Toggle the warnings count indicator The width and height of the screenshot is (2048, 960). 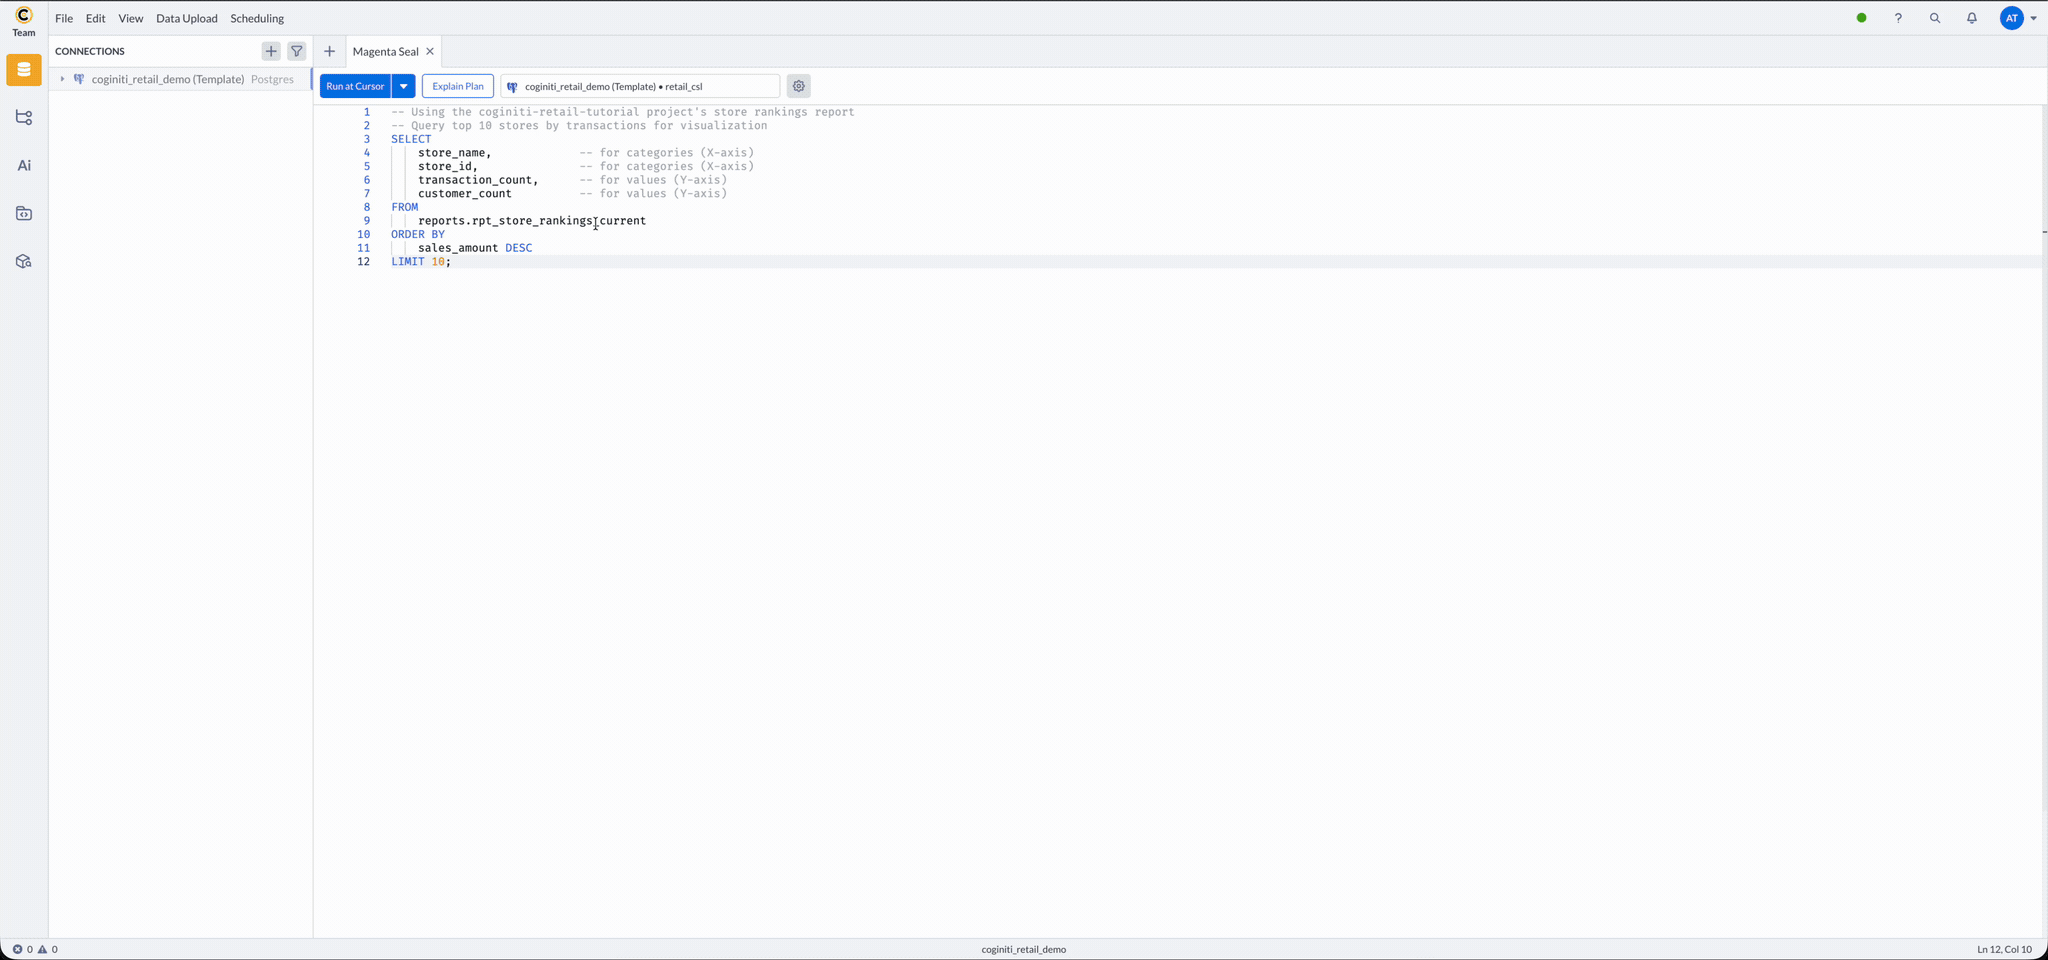[x=46, y=949]
